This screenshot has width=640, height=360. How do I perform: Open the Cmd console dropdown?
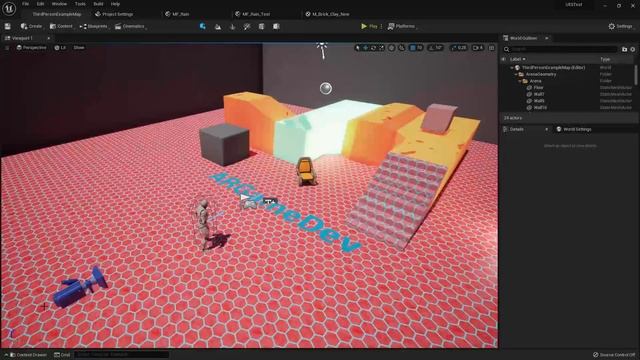(62, 355)
